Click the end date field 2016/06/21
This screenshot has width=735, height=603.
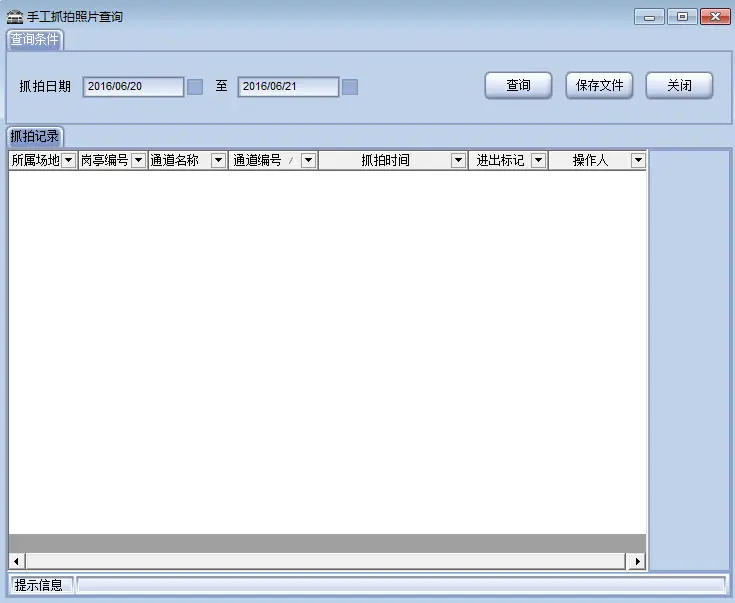[288, 87]
